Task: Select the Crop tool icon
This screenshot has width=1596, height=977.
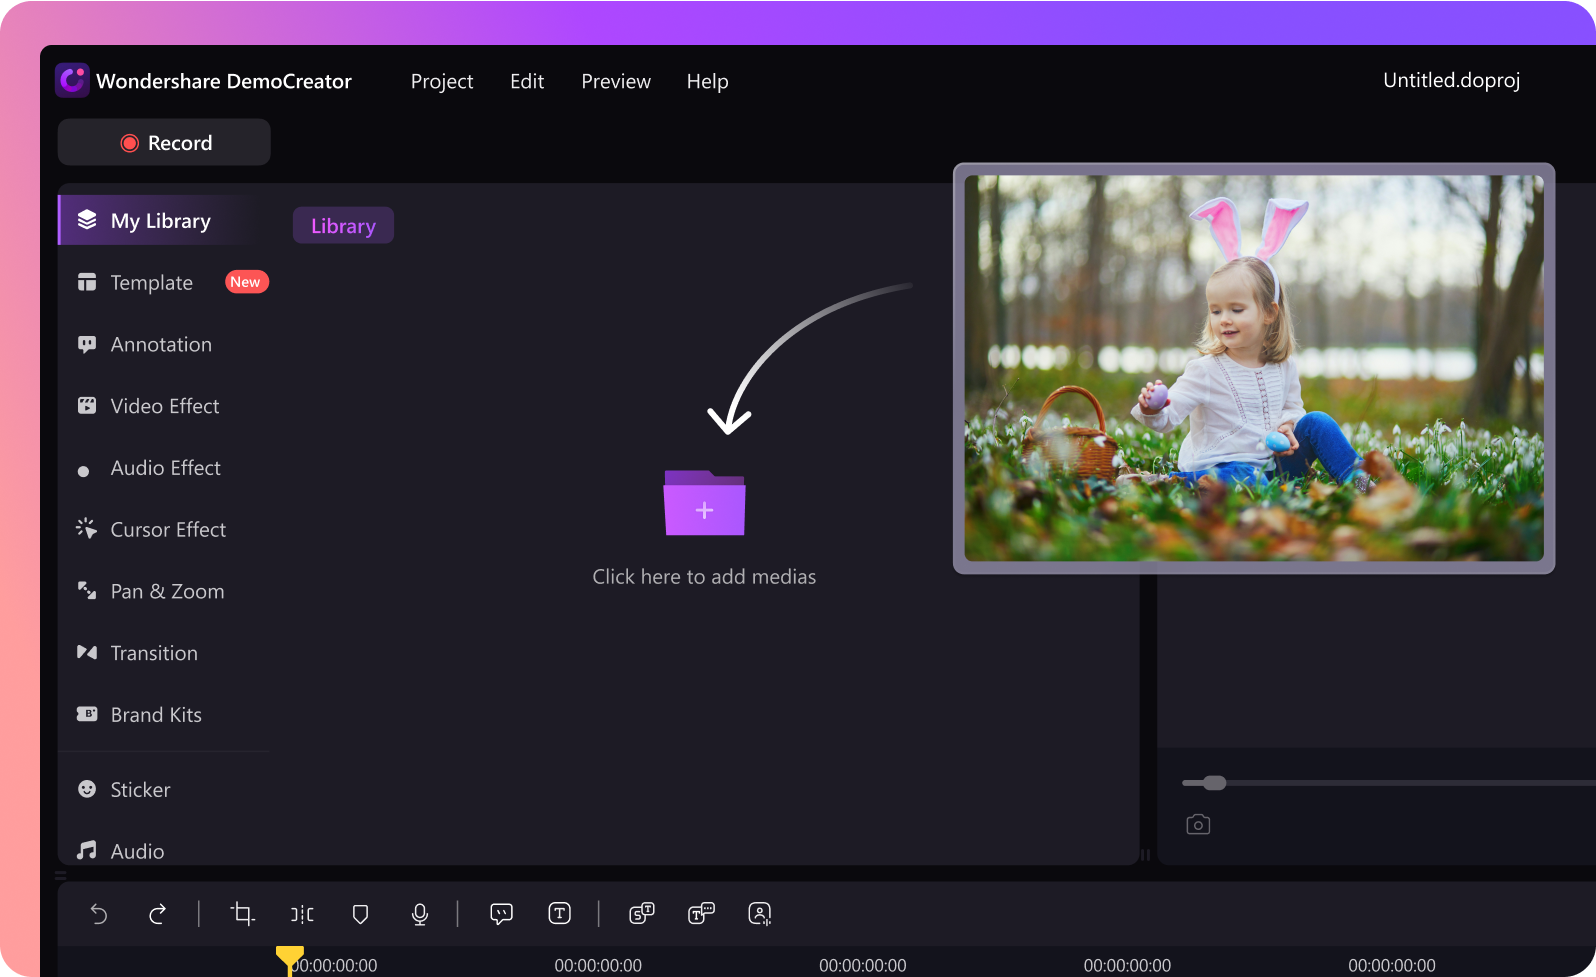Action: coord(242,913)
